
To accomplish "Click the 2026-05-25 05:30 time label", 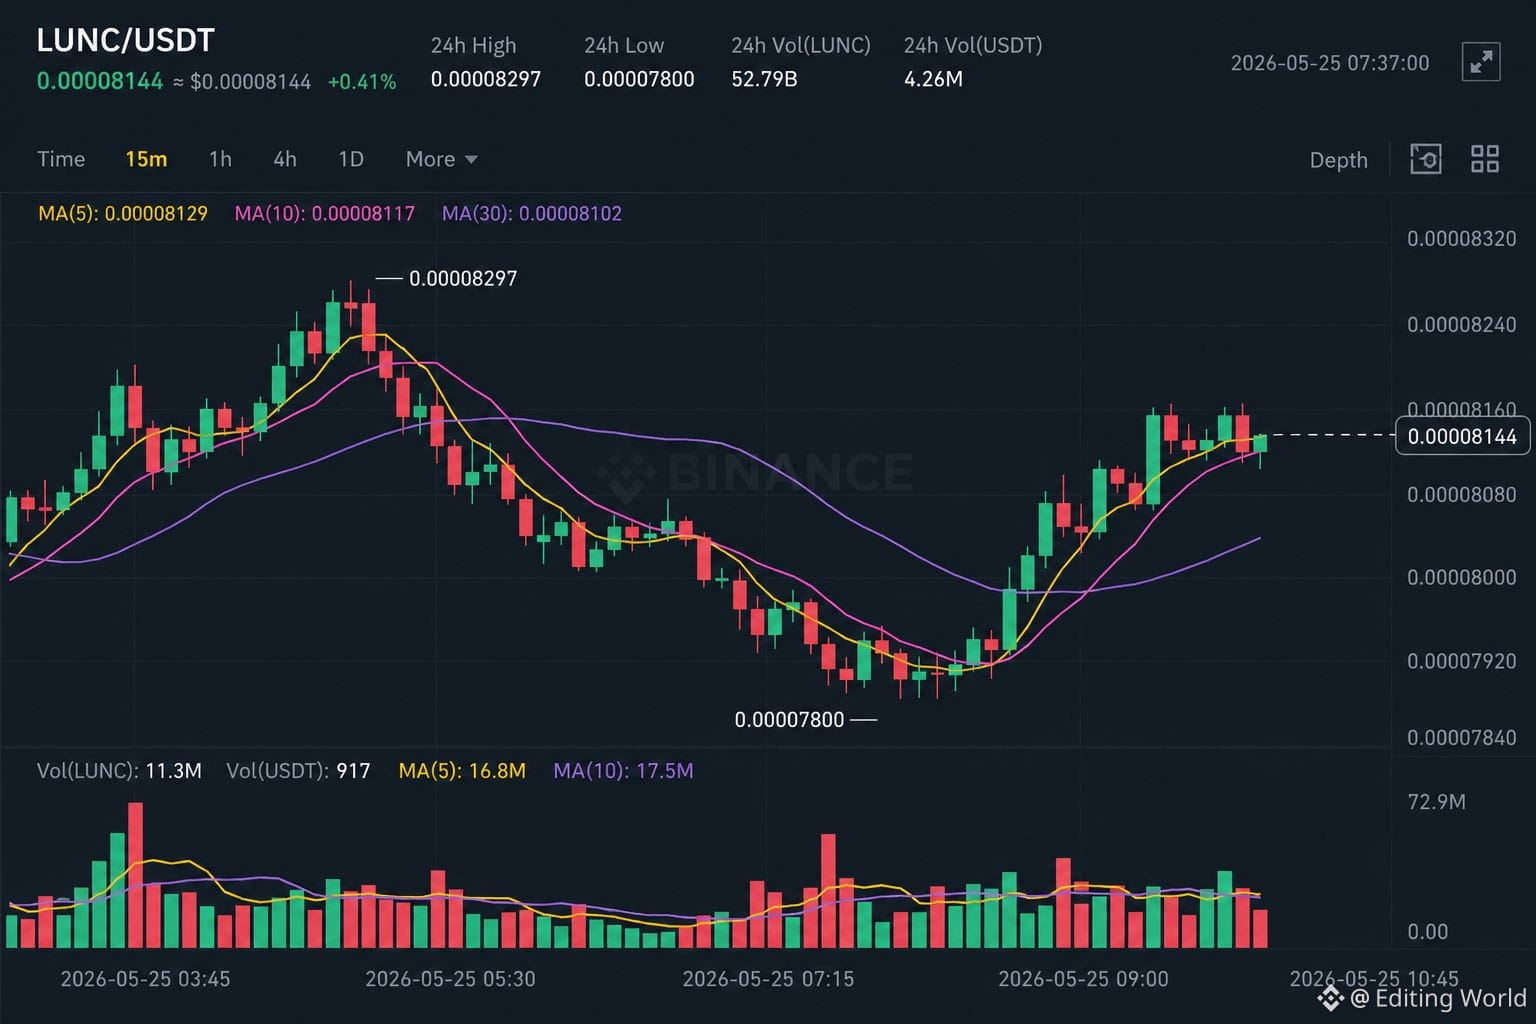I will [x=450, y=979].
